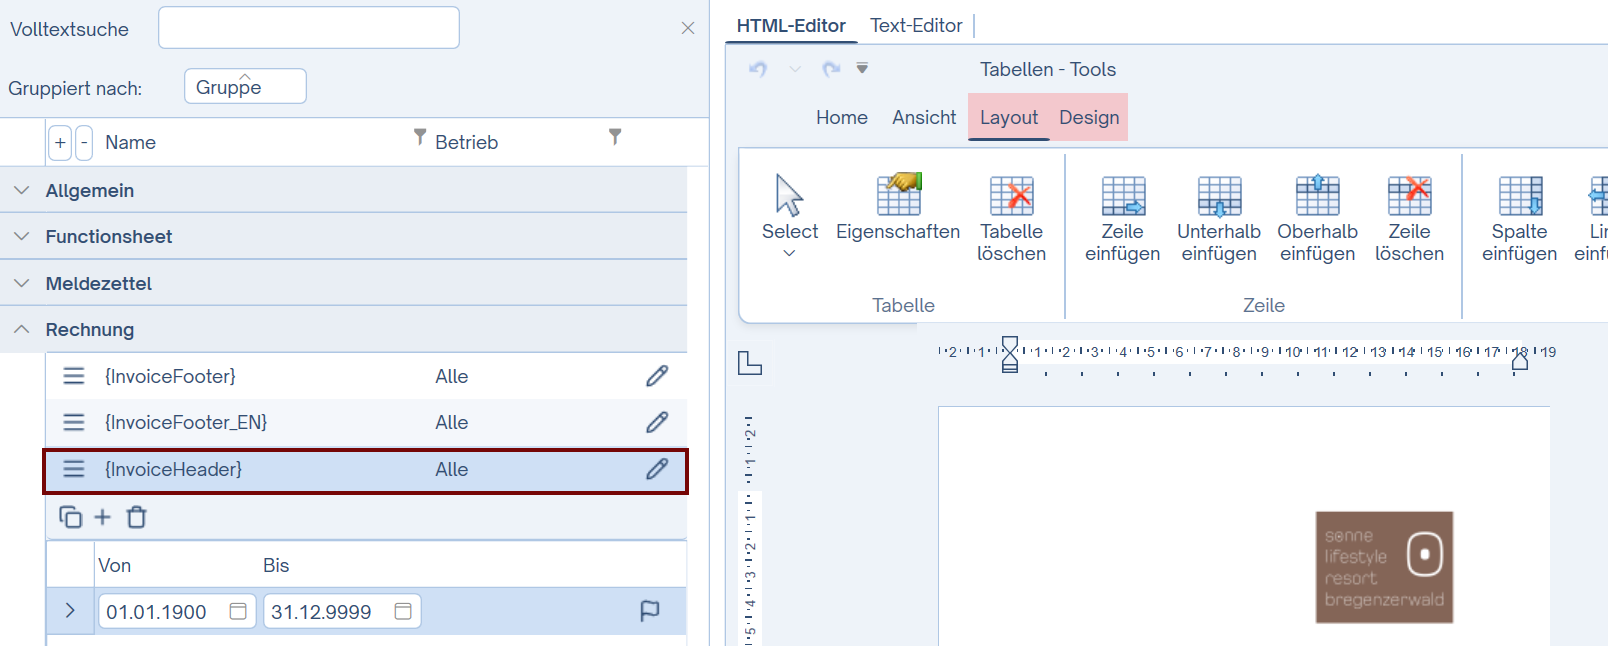1608x646 pixels.
Task: Open the Select tool dropdown
Action: point(789,253)
